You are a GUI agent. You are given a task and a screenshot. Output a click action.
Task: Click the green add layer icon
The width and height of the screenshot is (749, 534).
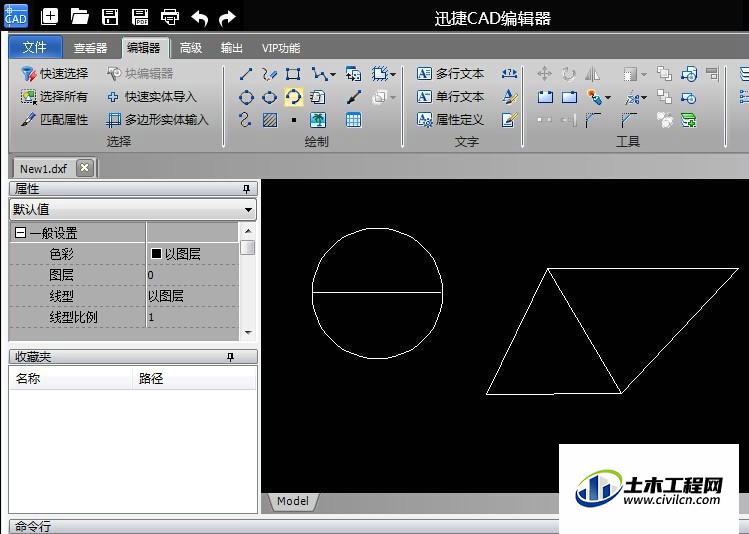point(688,120)
